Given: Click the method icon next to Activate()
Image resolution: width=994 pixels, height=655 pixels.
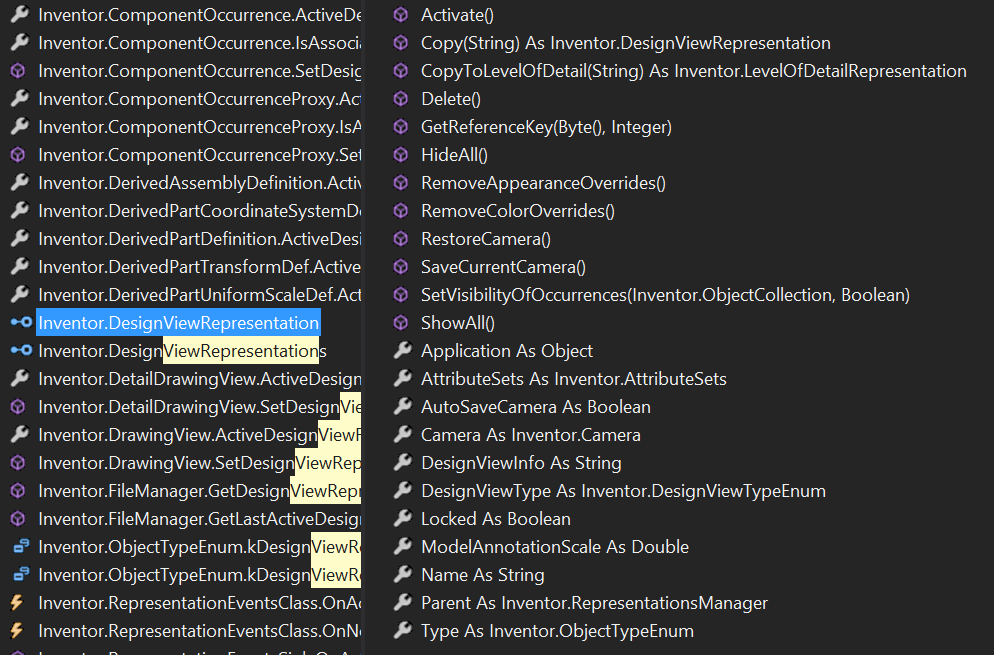Looking at the screenshot, I should (x=401, y=15).
